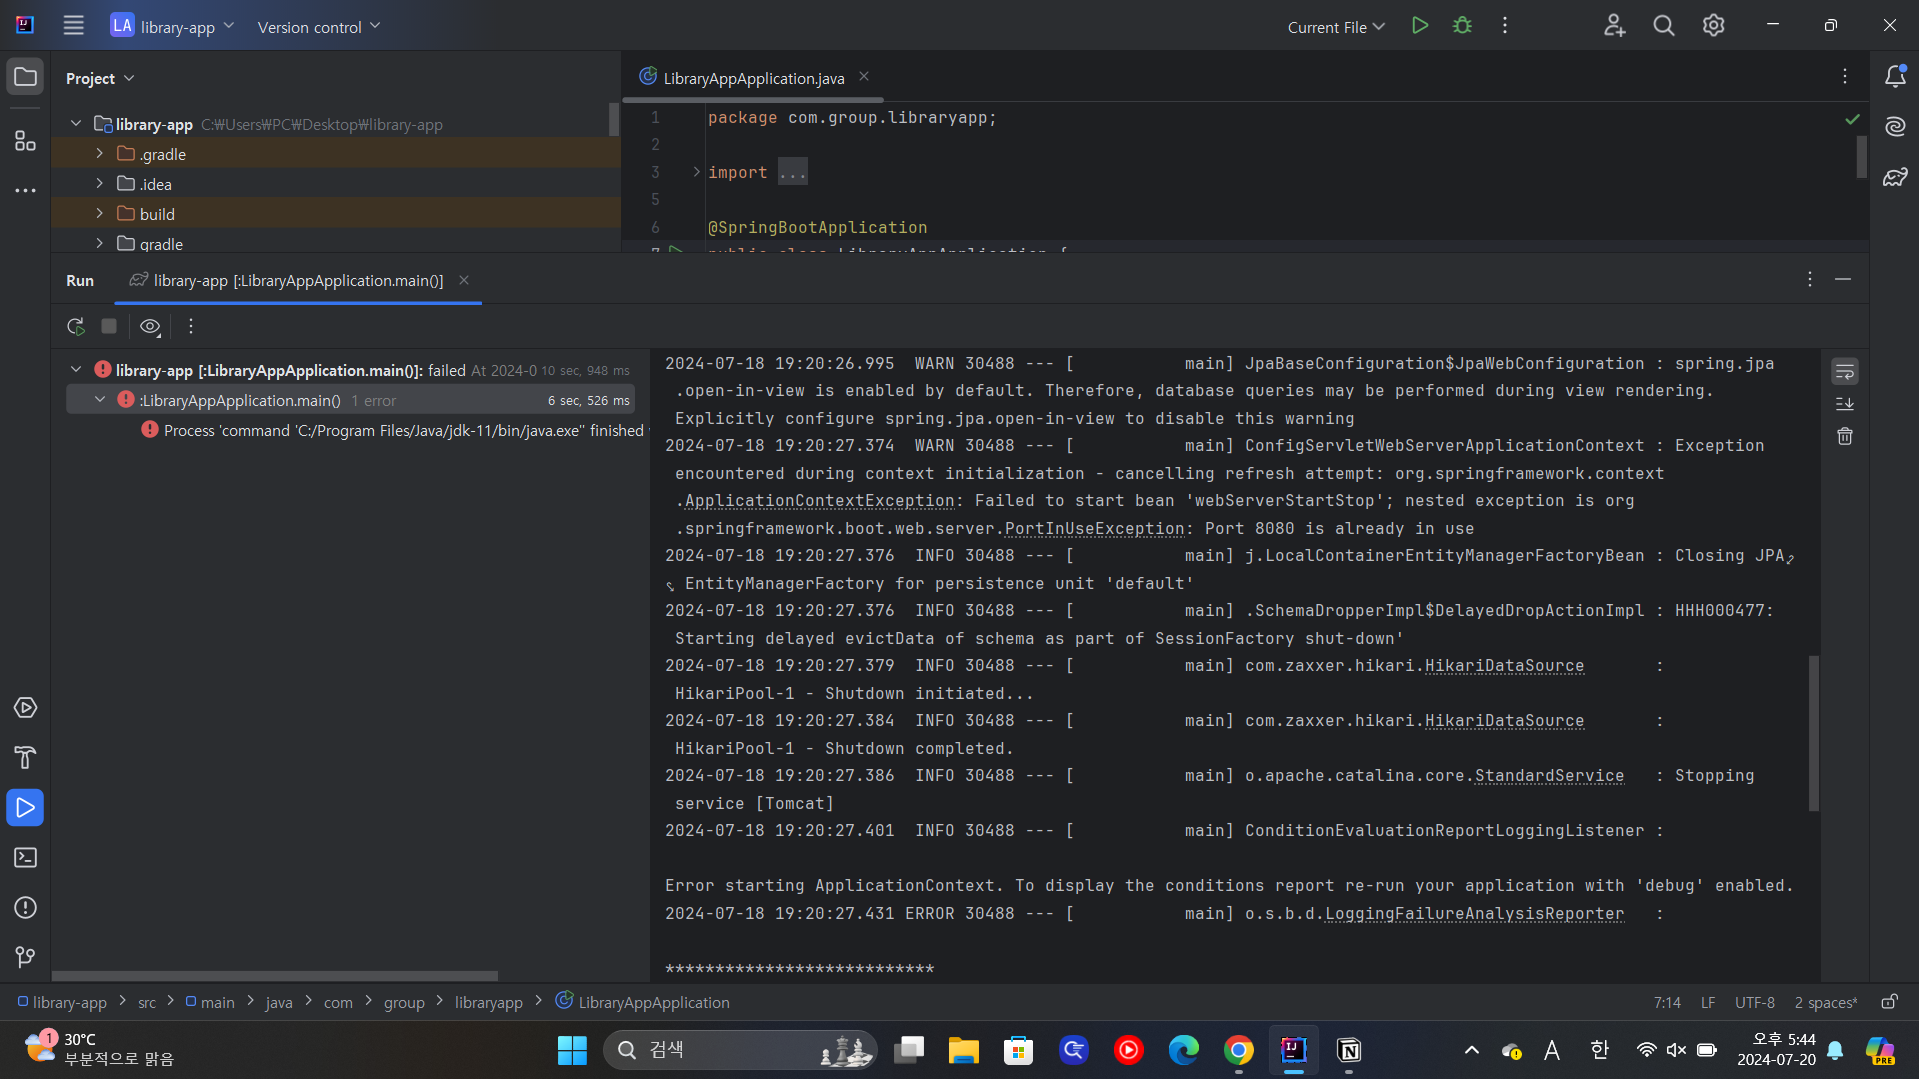This screenshot has width=1919, height=1079.
Task: Expand the build folder
Action: coord(100,214)
